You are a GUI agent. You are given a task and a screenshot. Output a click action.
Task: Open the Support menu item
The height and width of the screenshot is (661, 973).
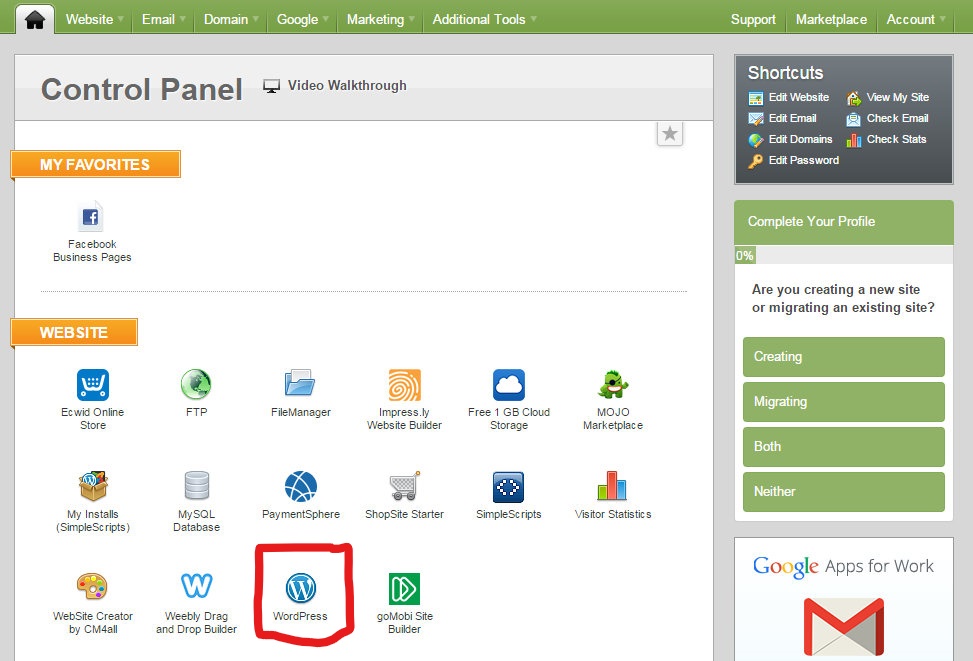click(752, 19)
